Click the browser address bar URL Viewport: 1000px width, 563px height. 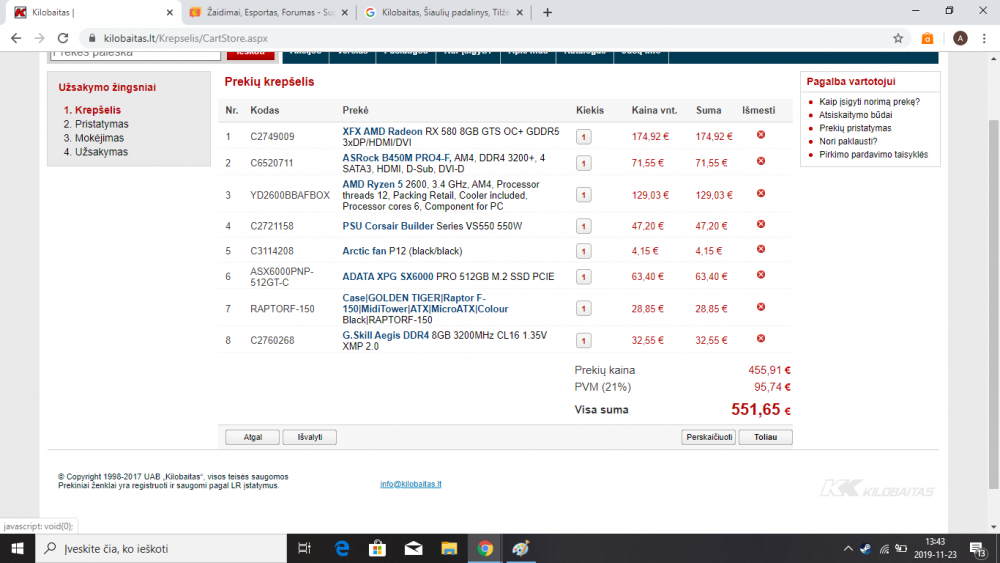point(186,38)
